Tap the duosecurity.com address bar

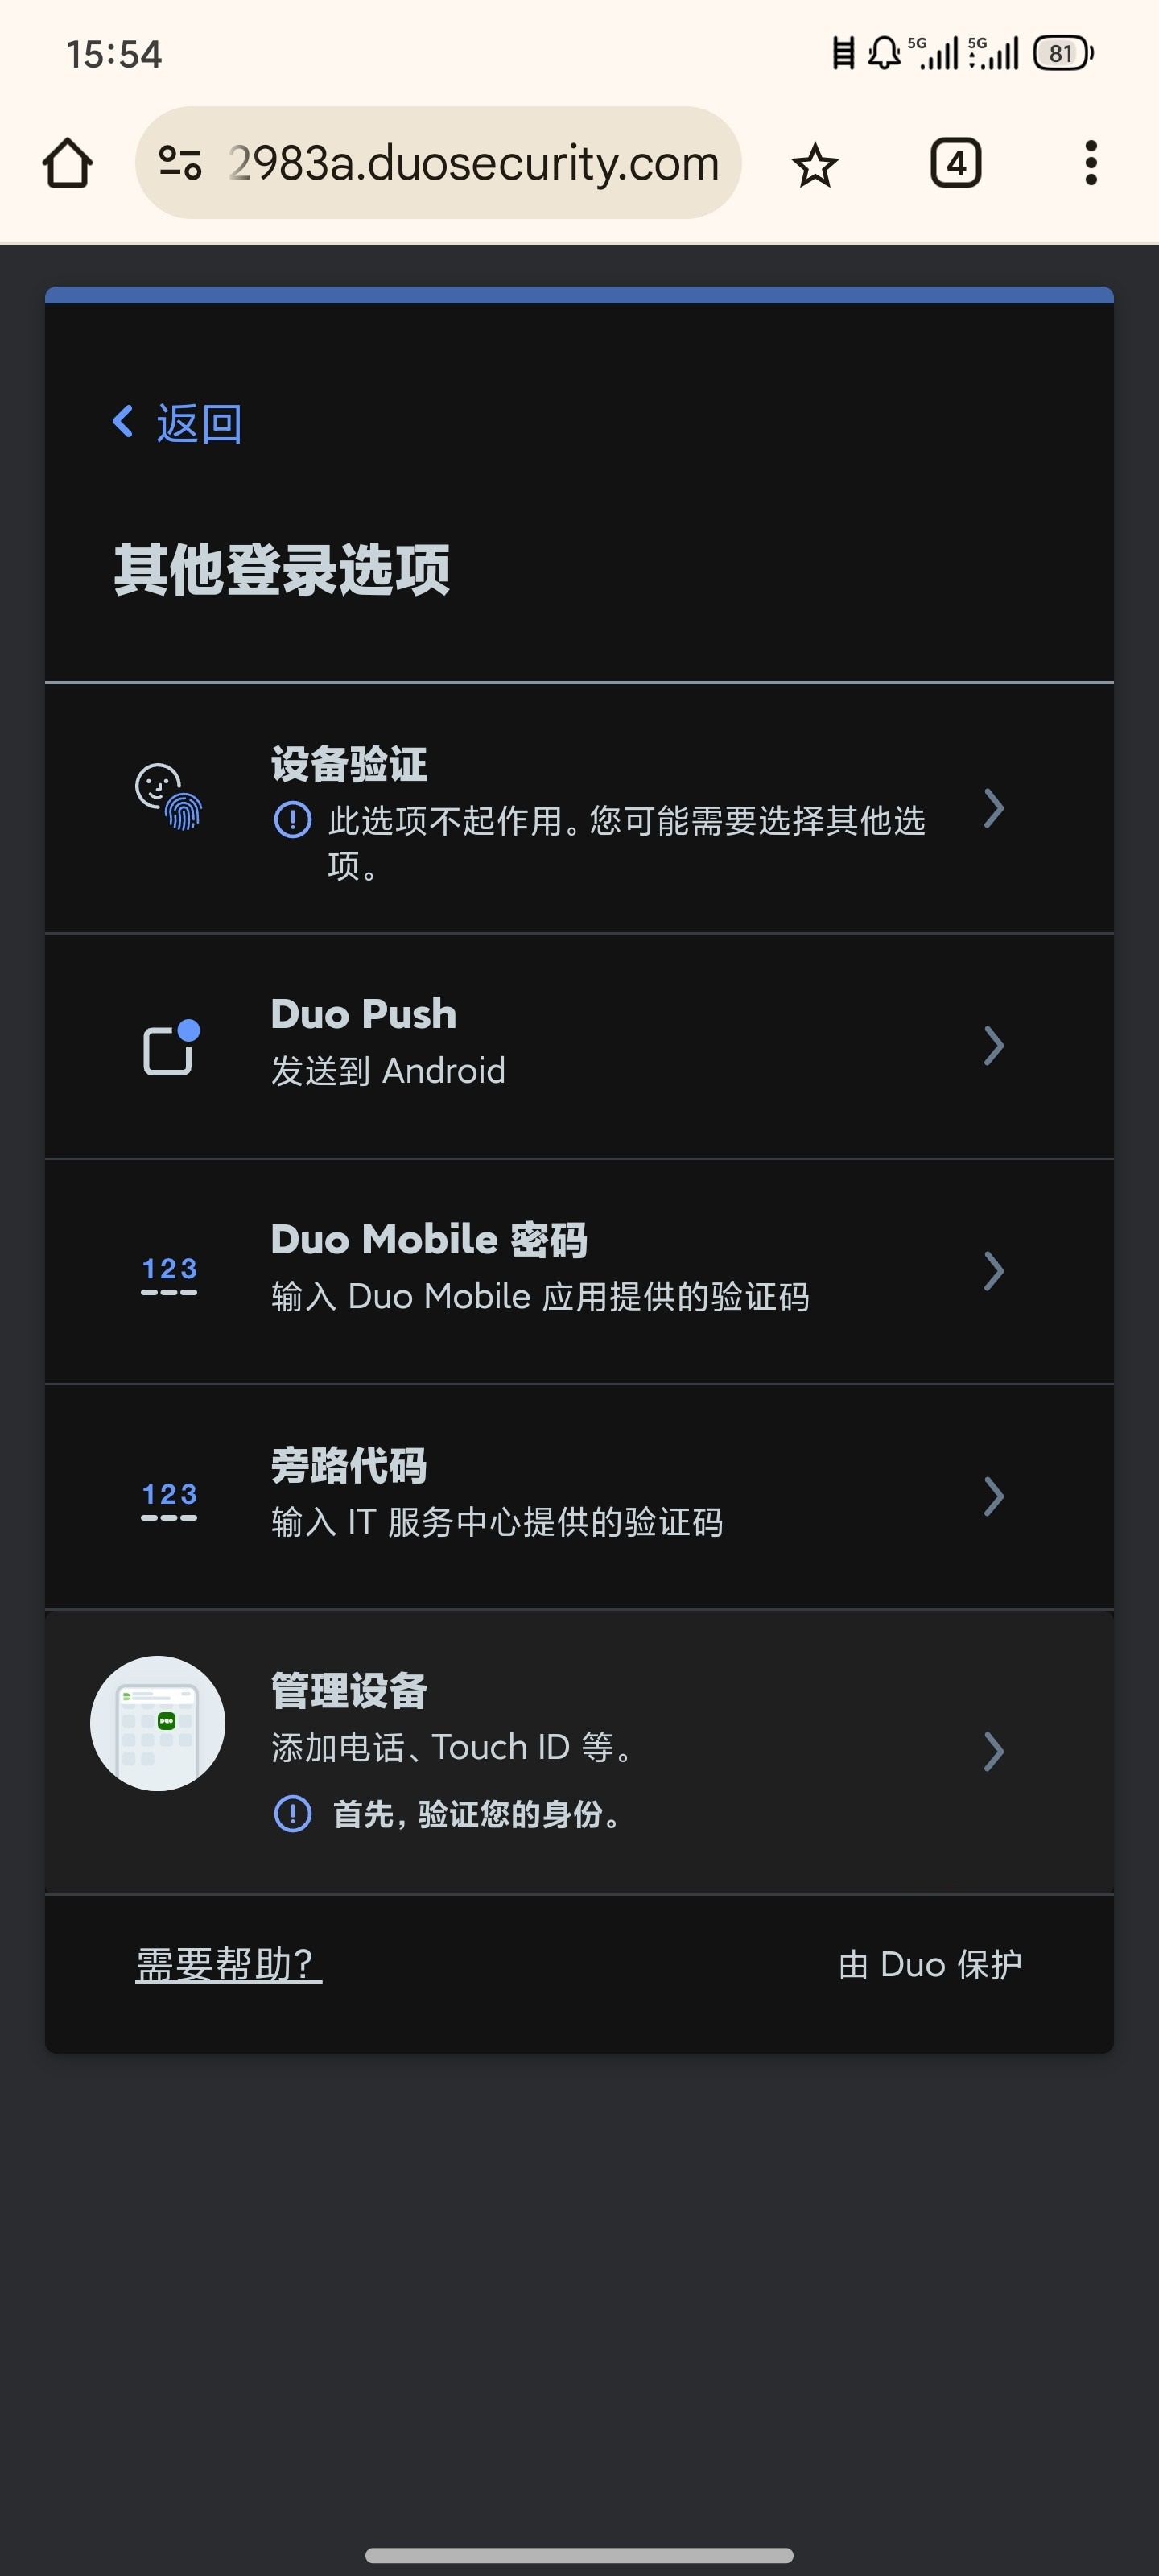(x=472, y=163)
